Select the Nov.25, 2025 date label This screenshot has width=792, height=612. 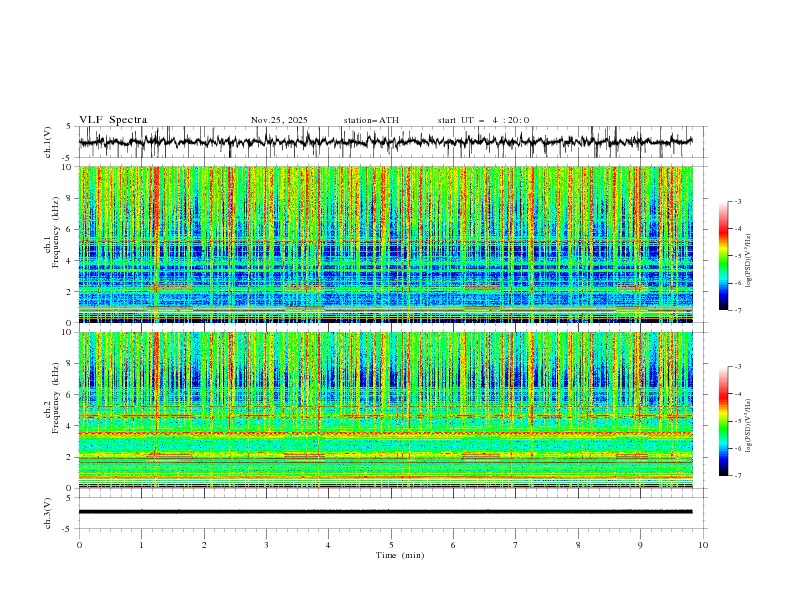279,120
